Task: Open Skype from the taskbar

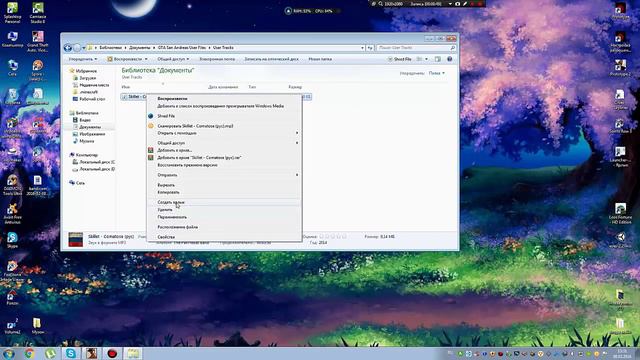Action: click(x=71, y=353)
